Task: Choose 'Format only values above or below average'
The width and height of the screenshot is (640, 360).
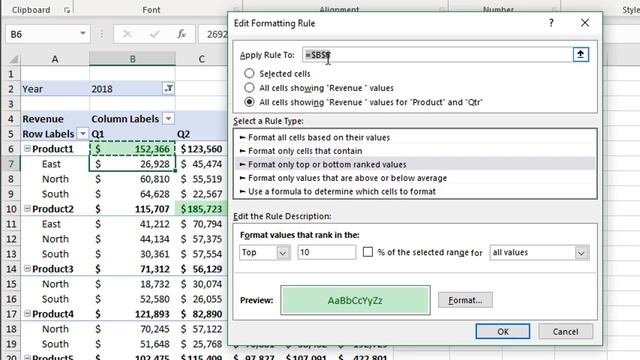Action: pyautogui.click(x=415, y=178)
